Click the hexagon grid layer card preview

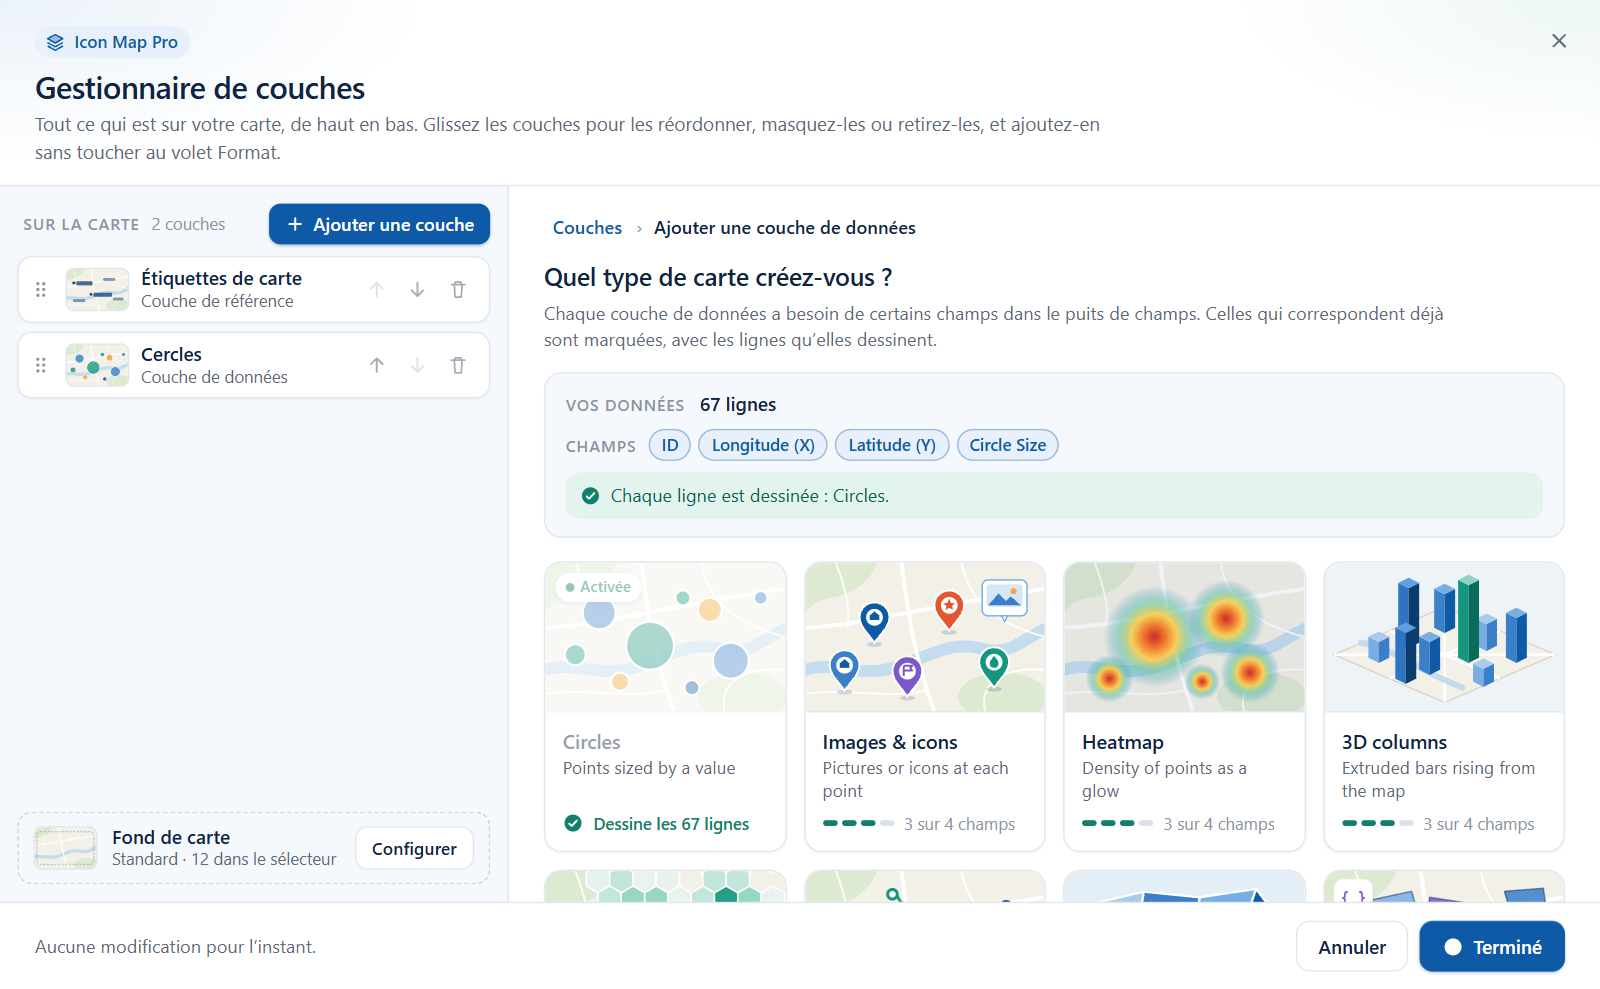(x=666, y=886)
